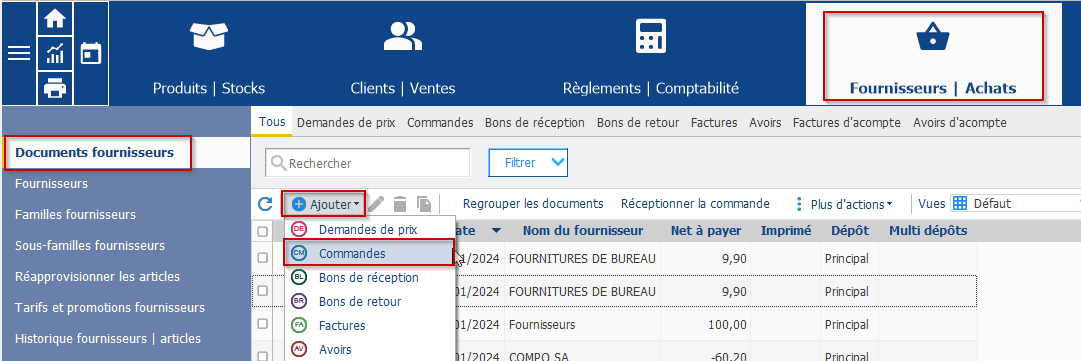
Task: Click the printer icon
Action: tap(54, 88)
